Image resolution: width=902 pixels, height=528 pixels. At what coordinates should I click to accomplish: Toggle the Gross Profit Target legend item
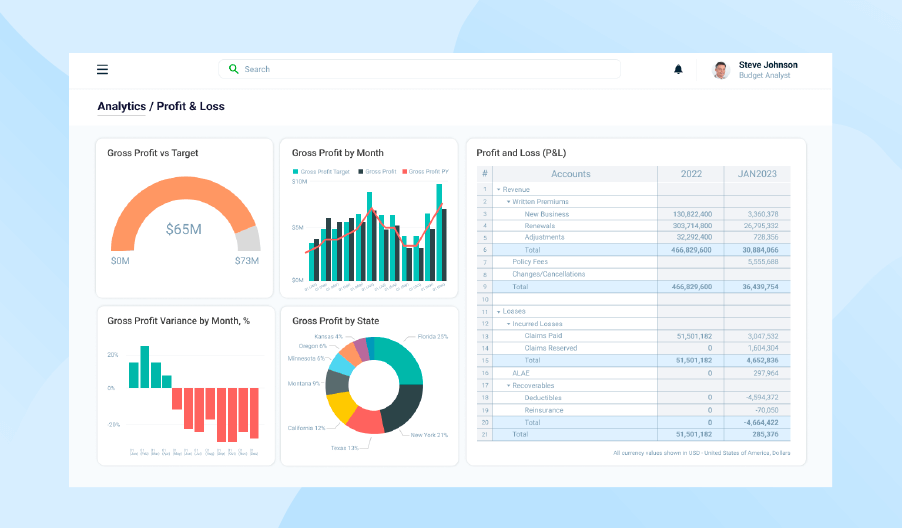pyautogui.click(x=322, y=172)
